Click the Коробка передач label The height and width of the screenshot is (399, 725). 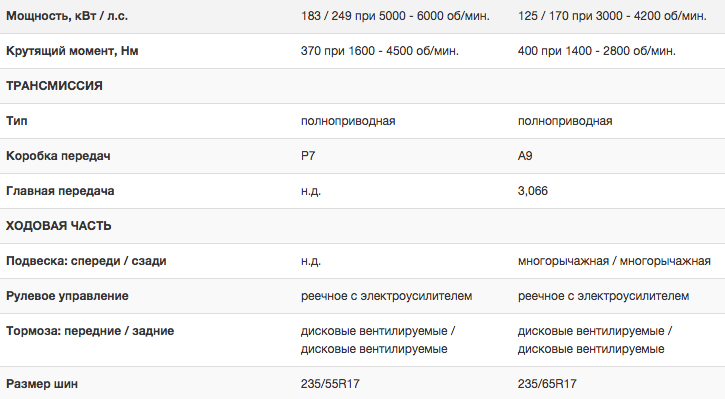tap(58, 156)
